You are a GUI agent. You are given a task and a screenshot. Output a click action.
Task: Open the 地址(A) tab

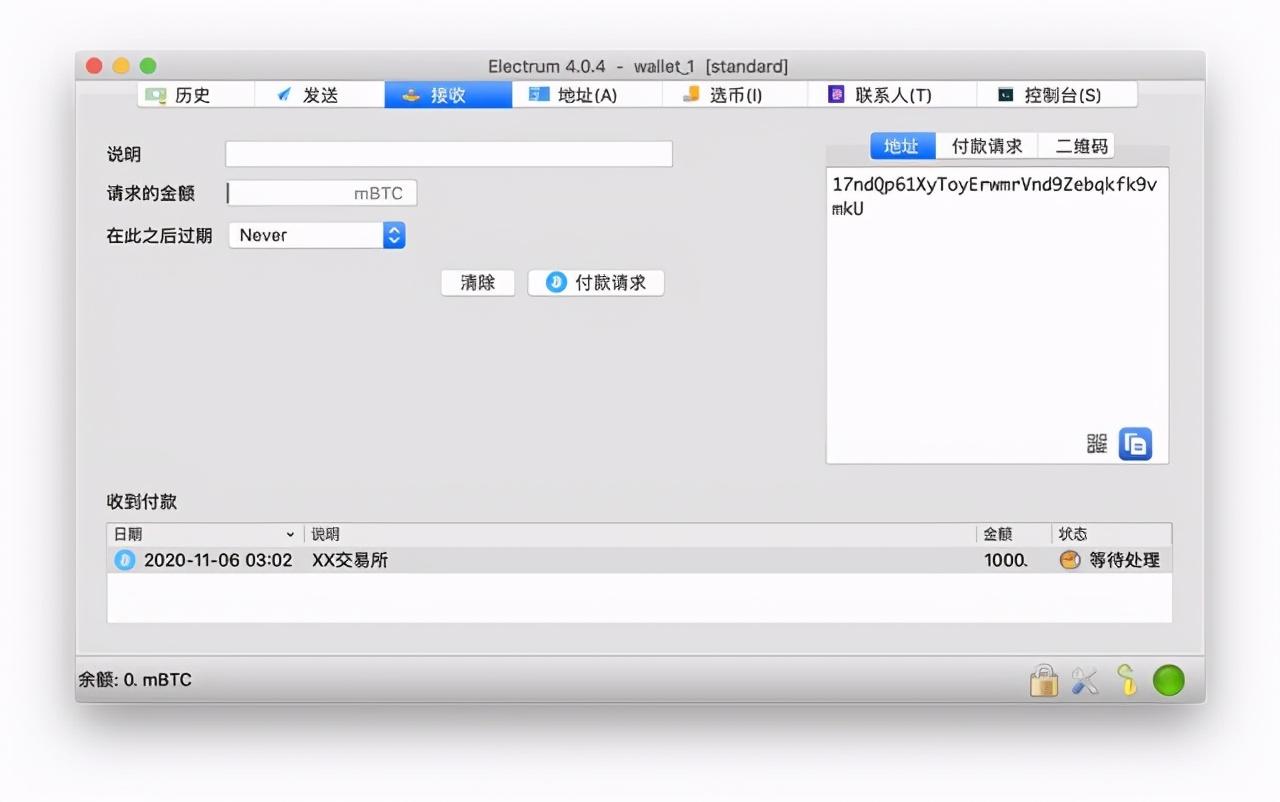pyautogui.click(x=587, y=95)
